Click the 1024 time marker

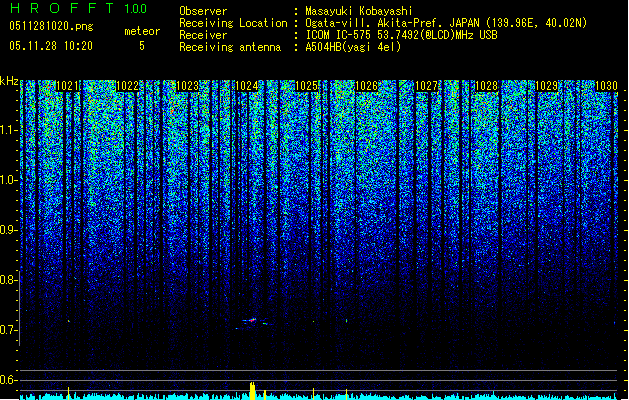(x=247, y=86)
